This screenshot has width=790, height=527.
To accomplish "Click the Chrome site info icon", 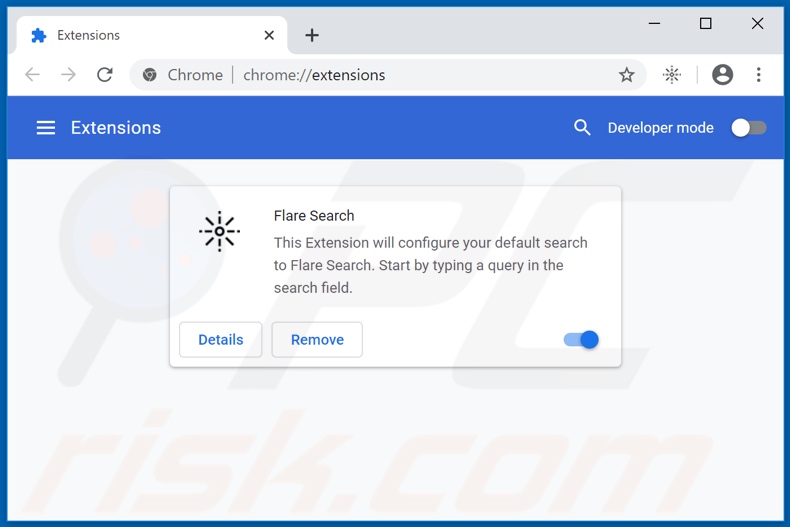I will (x=150, y=75).
